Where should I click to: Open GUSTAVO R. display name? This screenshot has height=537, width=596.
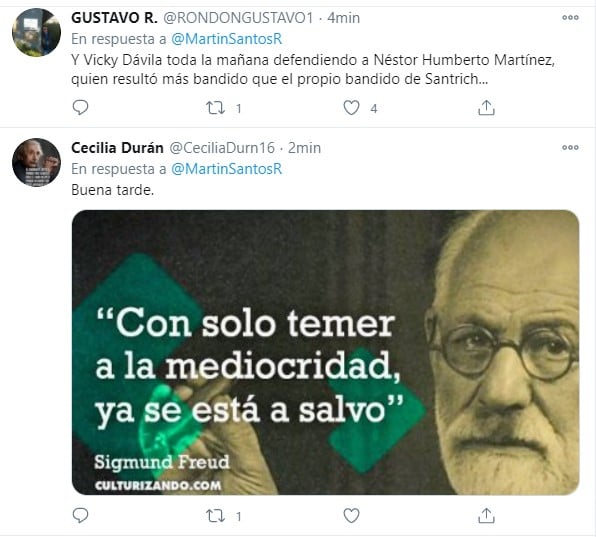[x=114, y=18]
